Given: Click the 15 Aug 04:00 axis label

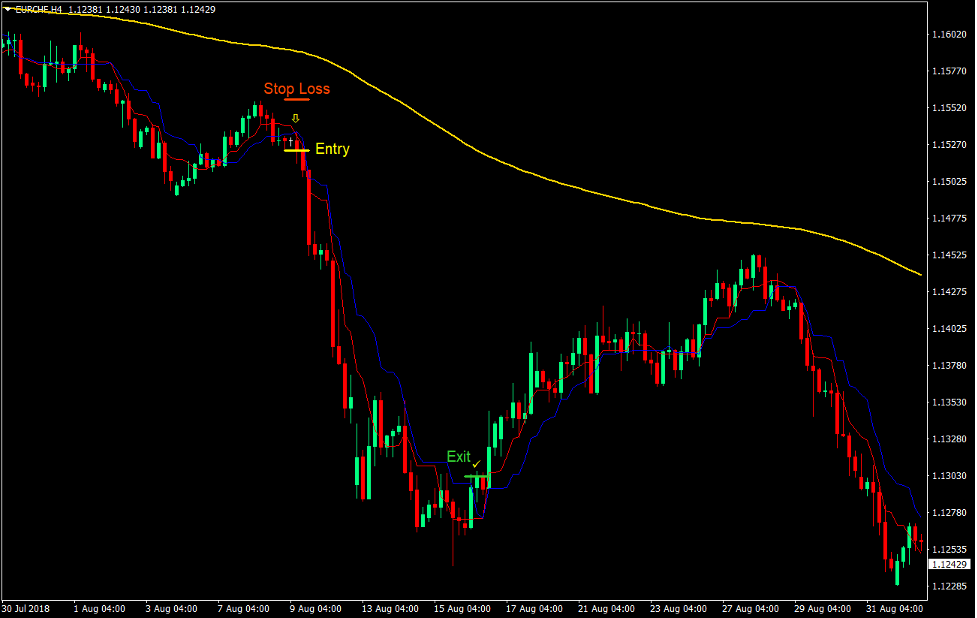Looking at the screenshot, I should [x=461, y=607].
